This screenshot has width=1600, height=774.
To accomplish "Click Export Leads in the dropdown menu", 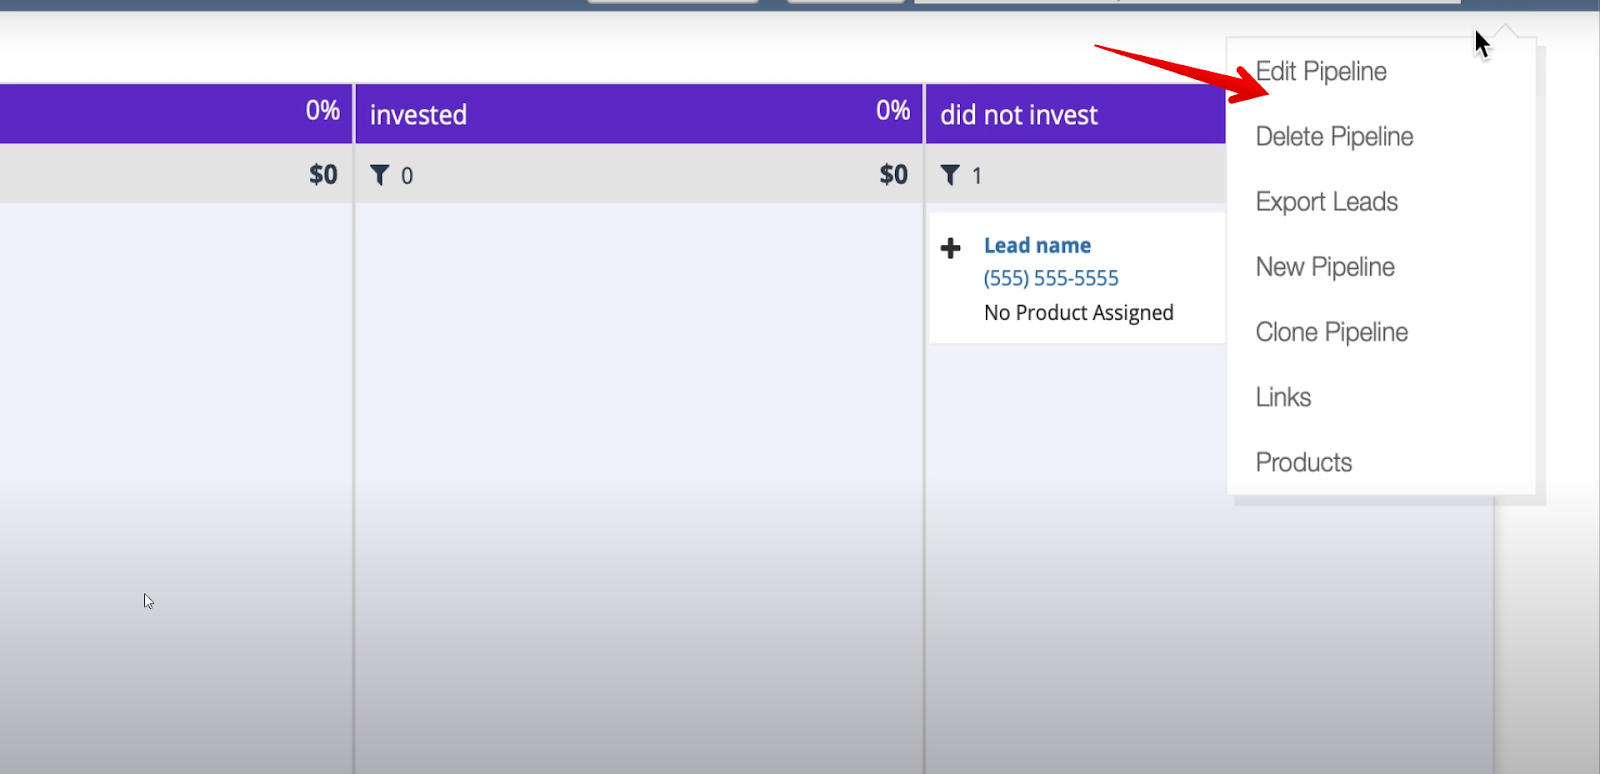I will coord(1326,202).
